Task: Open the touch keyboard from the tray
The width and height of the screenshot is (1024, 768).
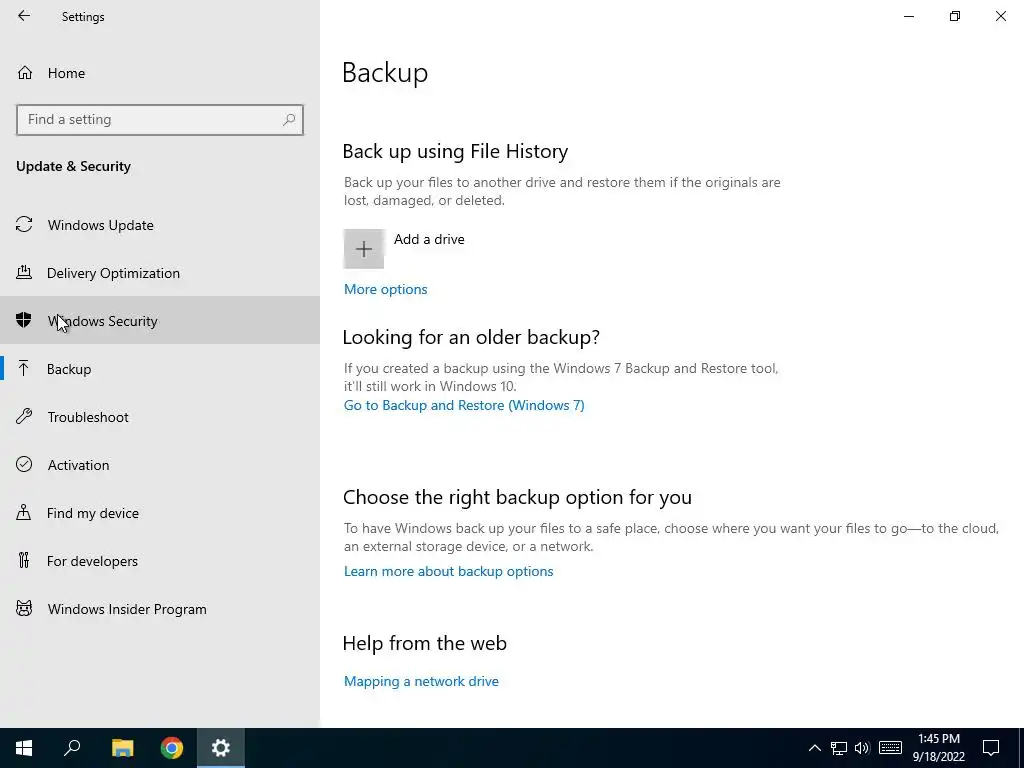Action: click(890, 748)
